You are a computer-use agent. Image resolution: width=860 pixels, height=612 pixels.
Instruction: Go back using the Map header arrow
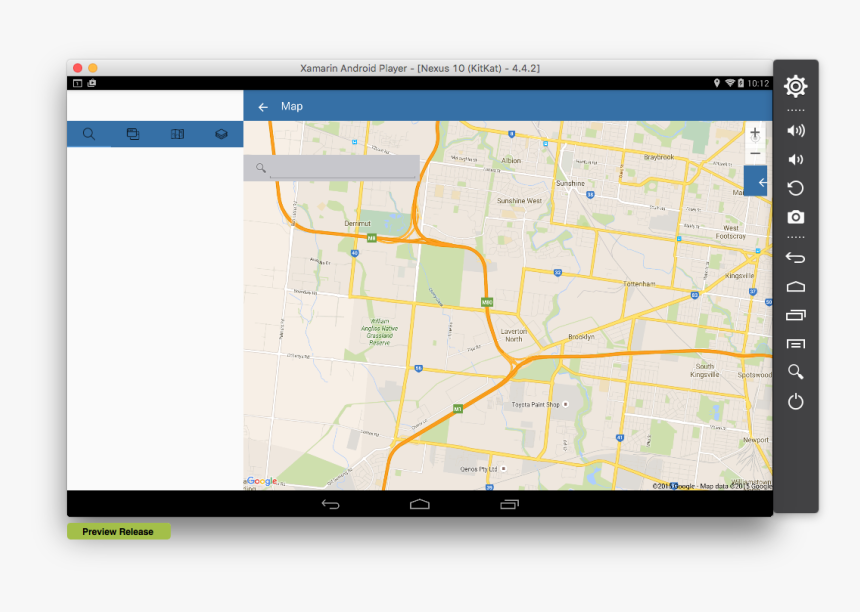[x=263, y=107]
